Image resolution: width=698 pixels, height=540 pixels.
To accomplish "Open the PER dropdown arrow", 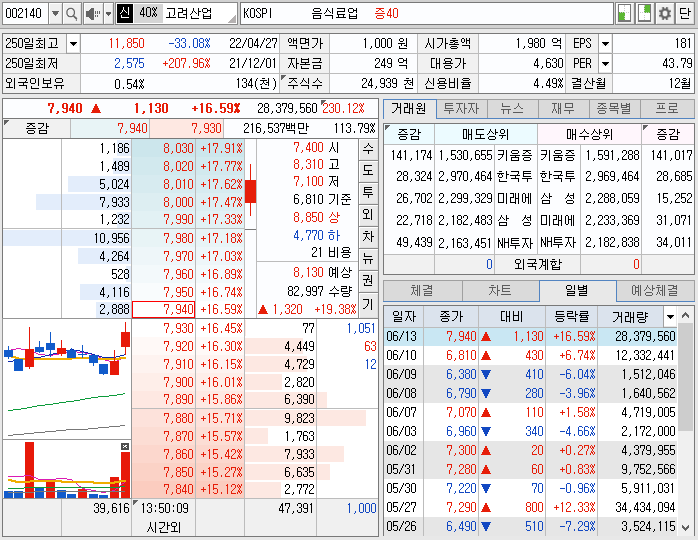I will (605, 64).
